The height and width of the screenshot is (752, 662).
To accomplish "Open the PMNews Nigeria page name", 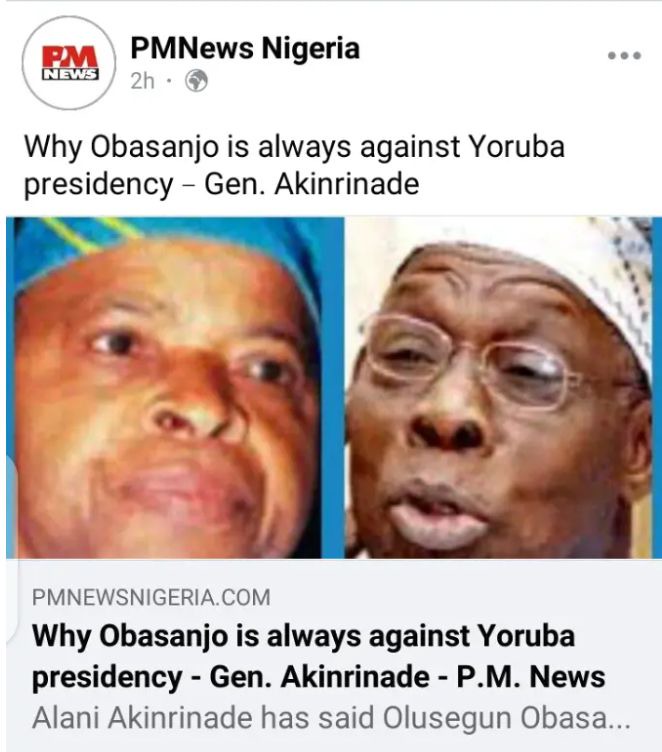I will (245, 48).
